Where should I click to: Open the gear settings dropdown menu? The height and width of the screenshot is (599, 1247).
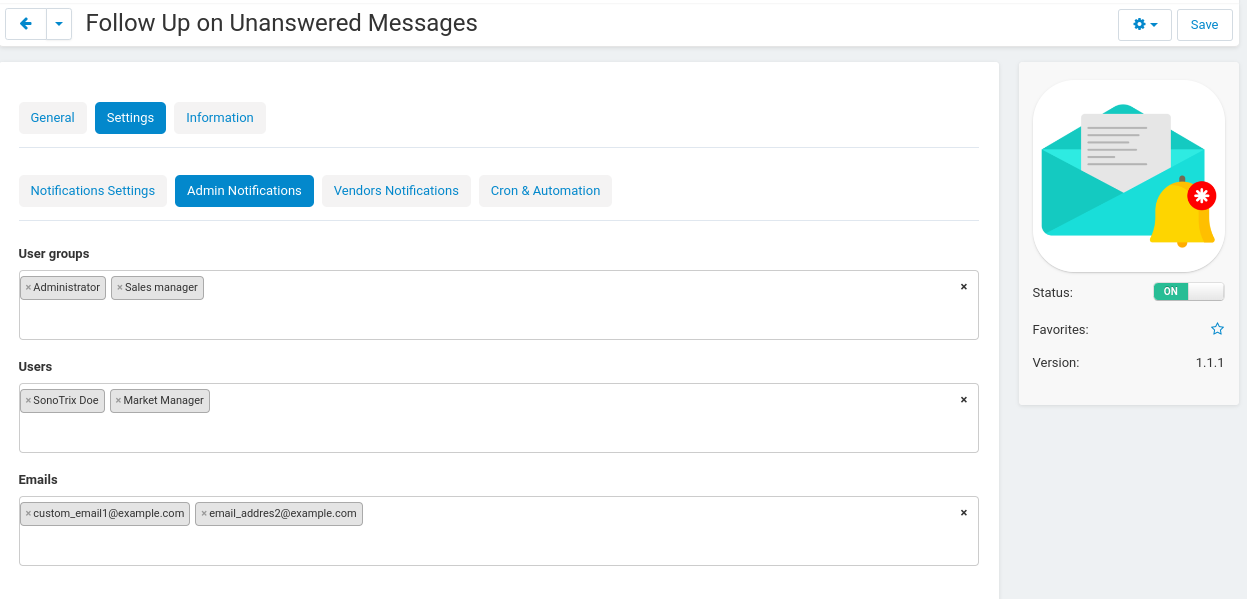point(1145,24)
